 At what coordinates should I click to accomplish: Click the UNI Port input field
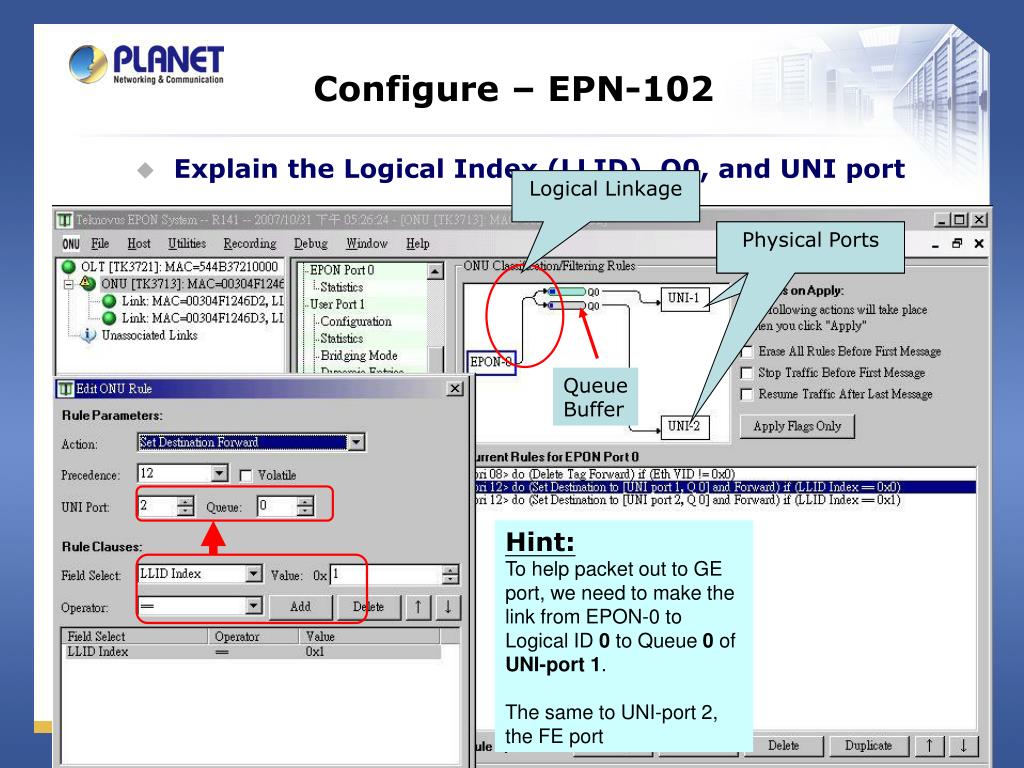click(157, 506)
